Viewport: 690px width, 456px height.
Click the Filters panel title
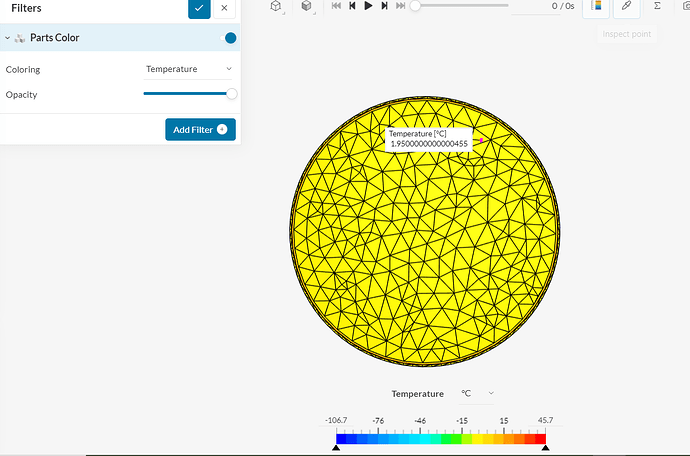(x=26, y=8)
